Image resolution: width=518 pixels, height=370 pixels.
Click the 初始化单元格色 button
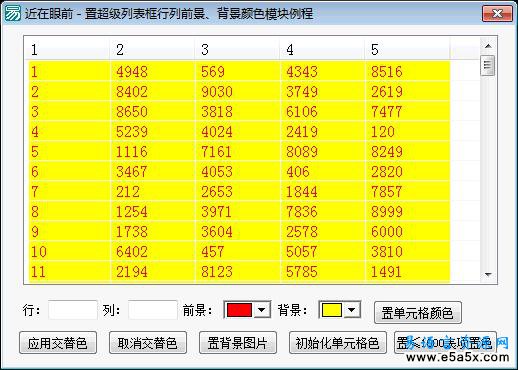pos(338,343)
